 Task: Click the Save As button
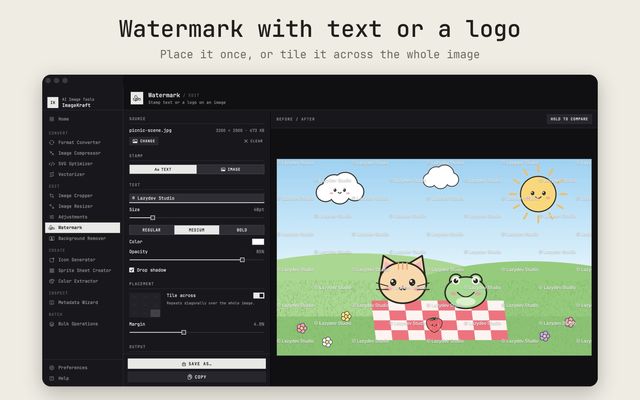[x=197, y=364]
